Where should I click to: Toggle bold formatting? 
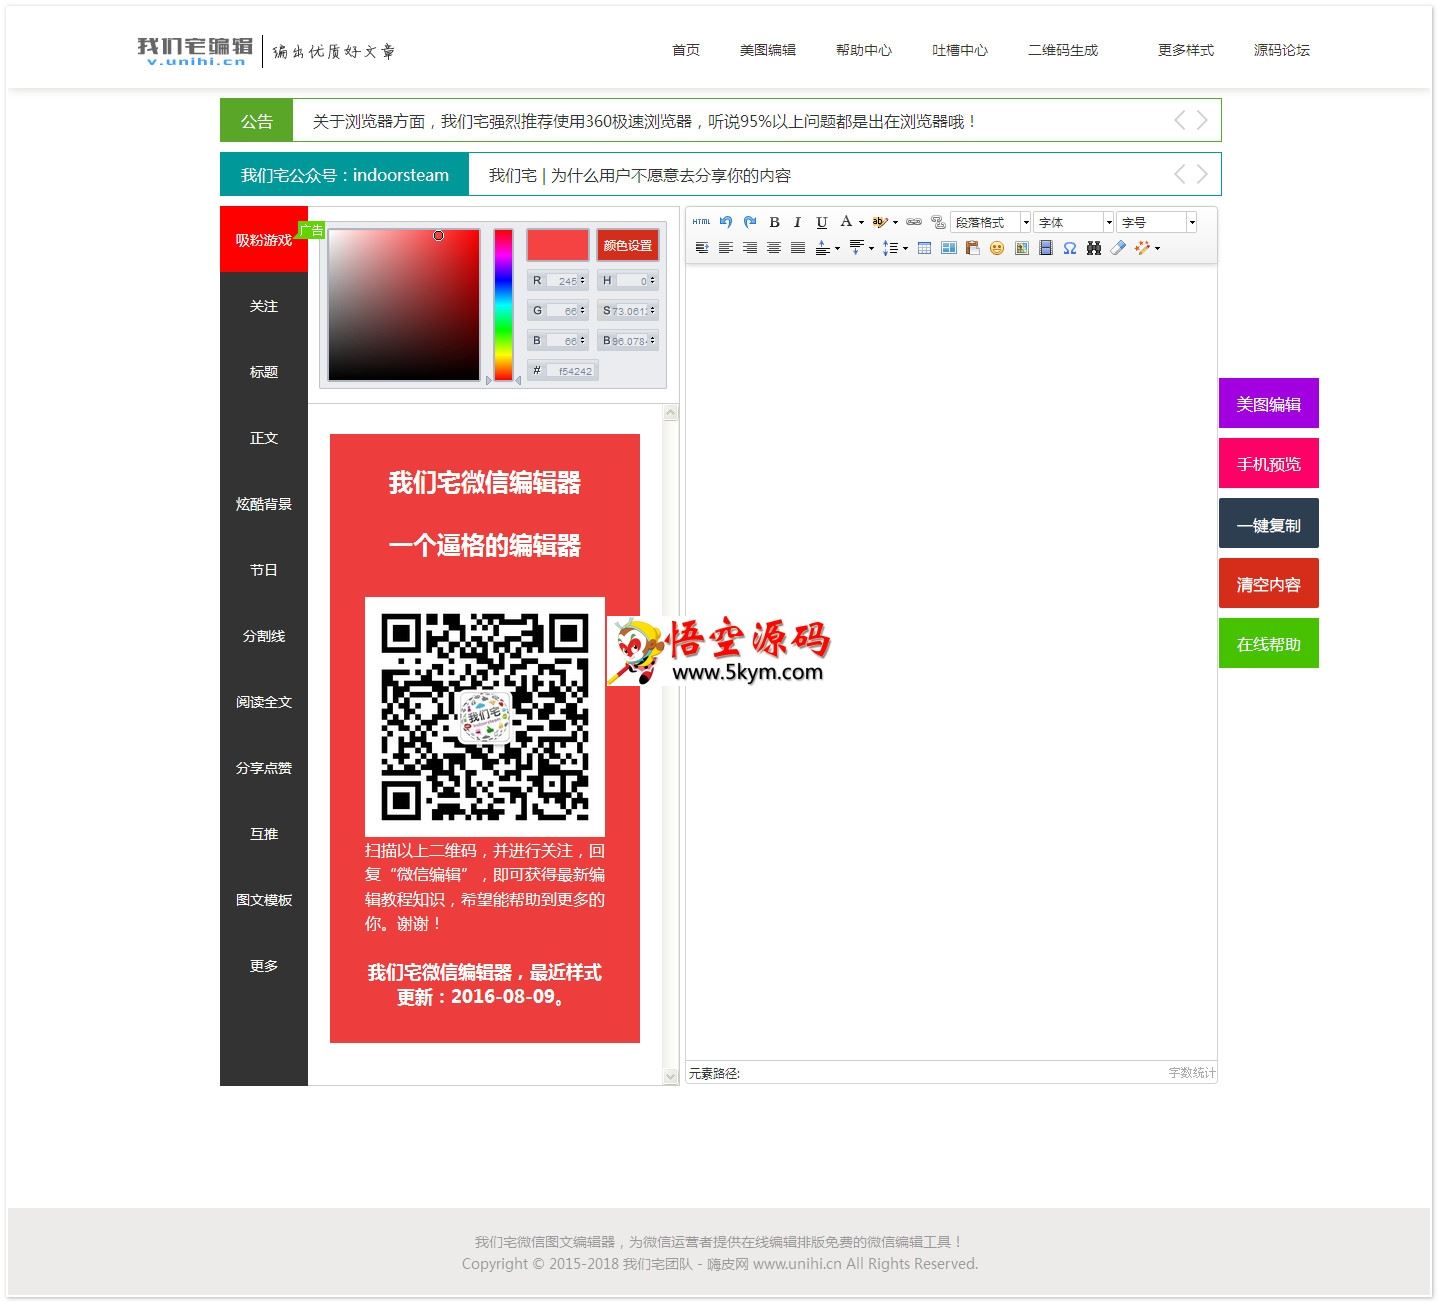pyautogui.click(x=774, y=222)
